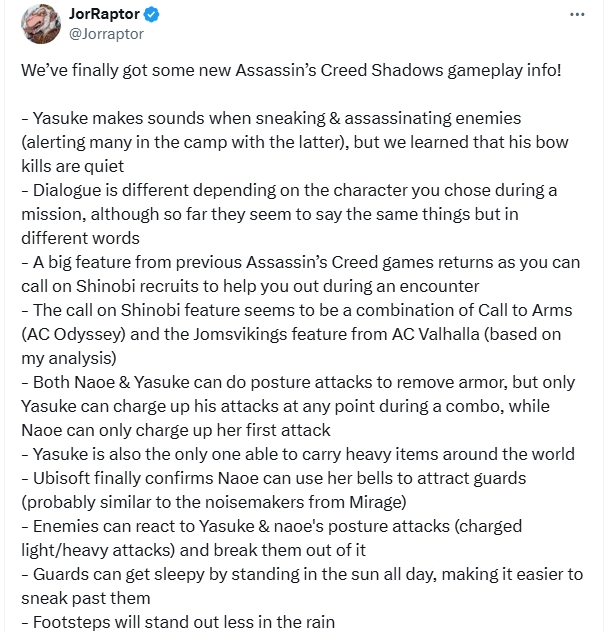The image size is (607, 632).
Task: Click the opening line about new gameplay info
Action: 291,70
